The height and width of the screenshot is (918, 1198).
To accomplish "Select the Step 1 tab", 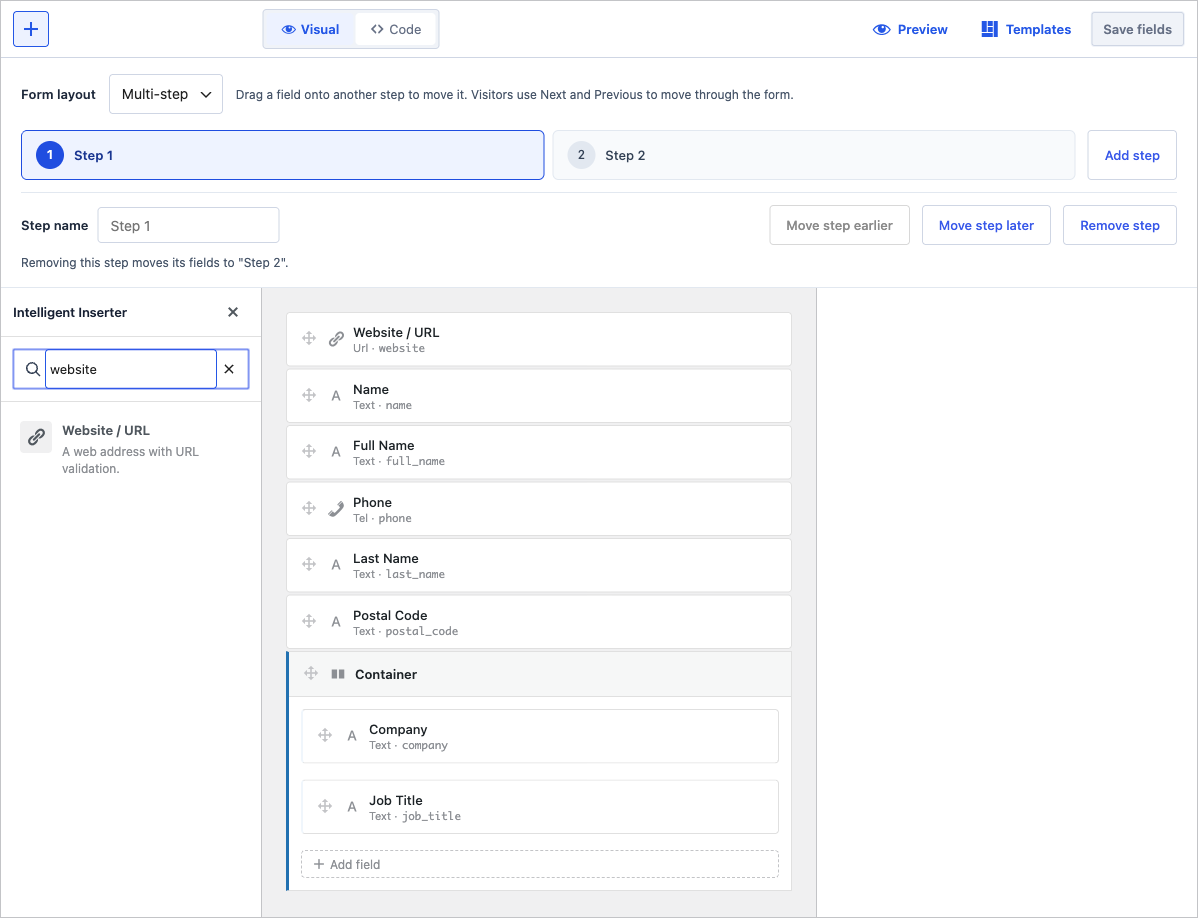I will click(x=283, y=155).
